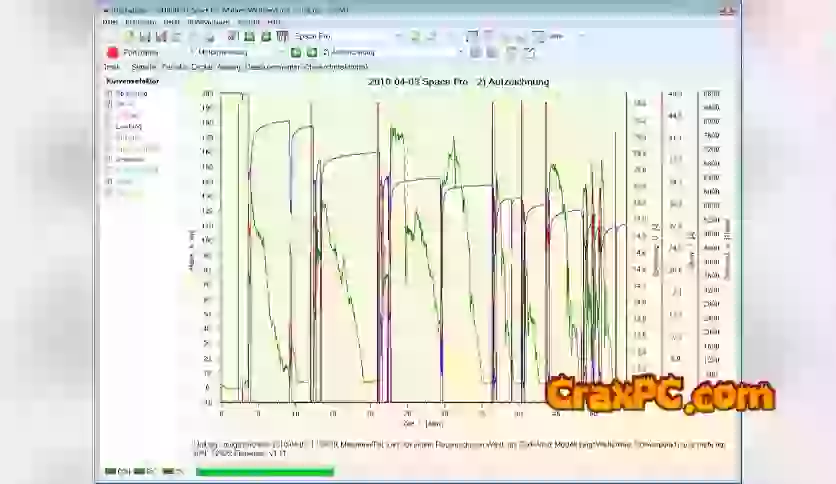Click the first save toolbar icon
This screenshot has width=836, height=484.
pos(144,36)
